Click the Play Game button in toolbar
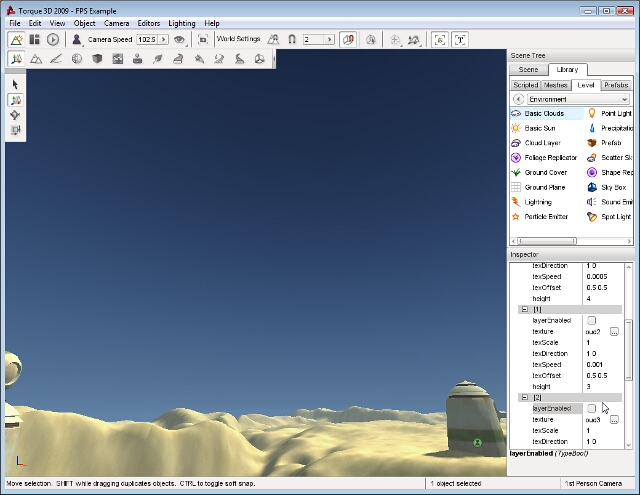The image size is (640, 495). (x=53, y=39)
